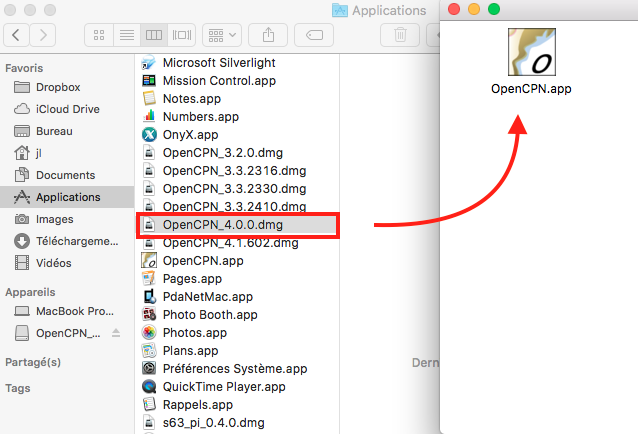Click the Share toolbar button
Viewport: 638px width, 434px height.
[268, 35]
